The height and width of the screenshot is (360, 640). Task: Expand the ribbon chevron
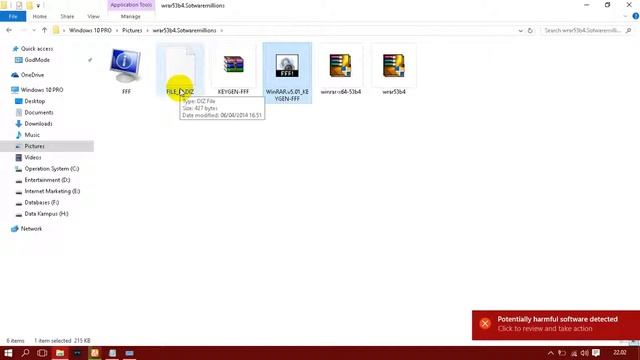pyautogui.click(x=625, y=16)
